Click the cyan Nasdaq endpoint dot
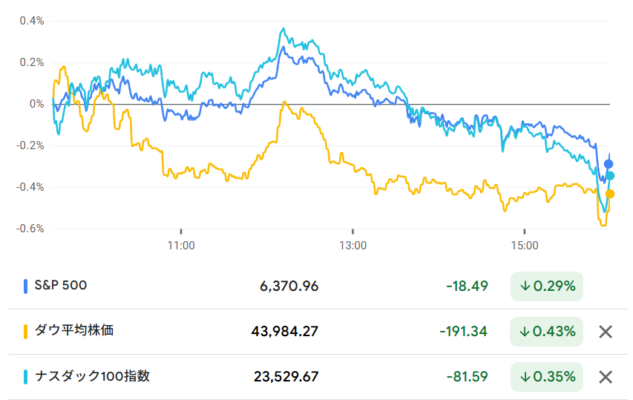The image size is (633, 400). [610, 176]
